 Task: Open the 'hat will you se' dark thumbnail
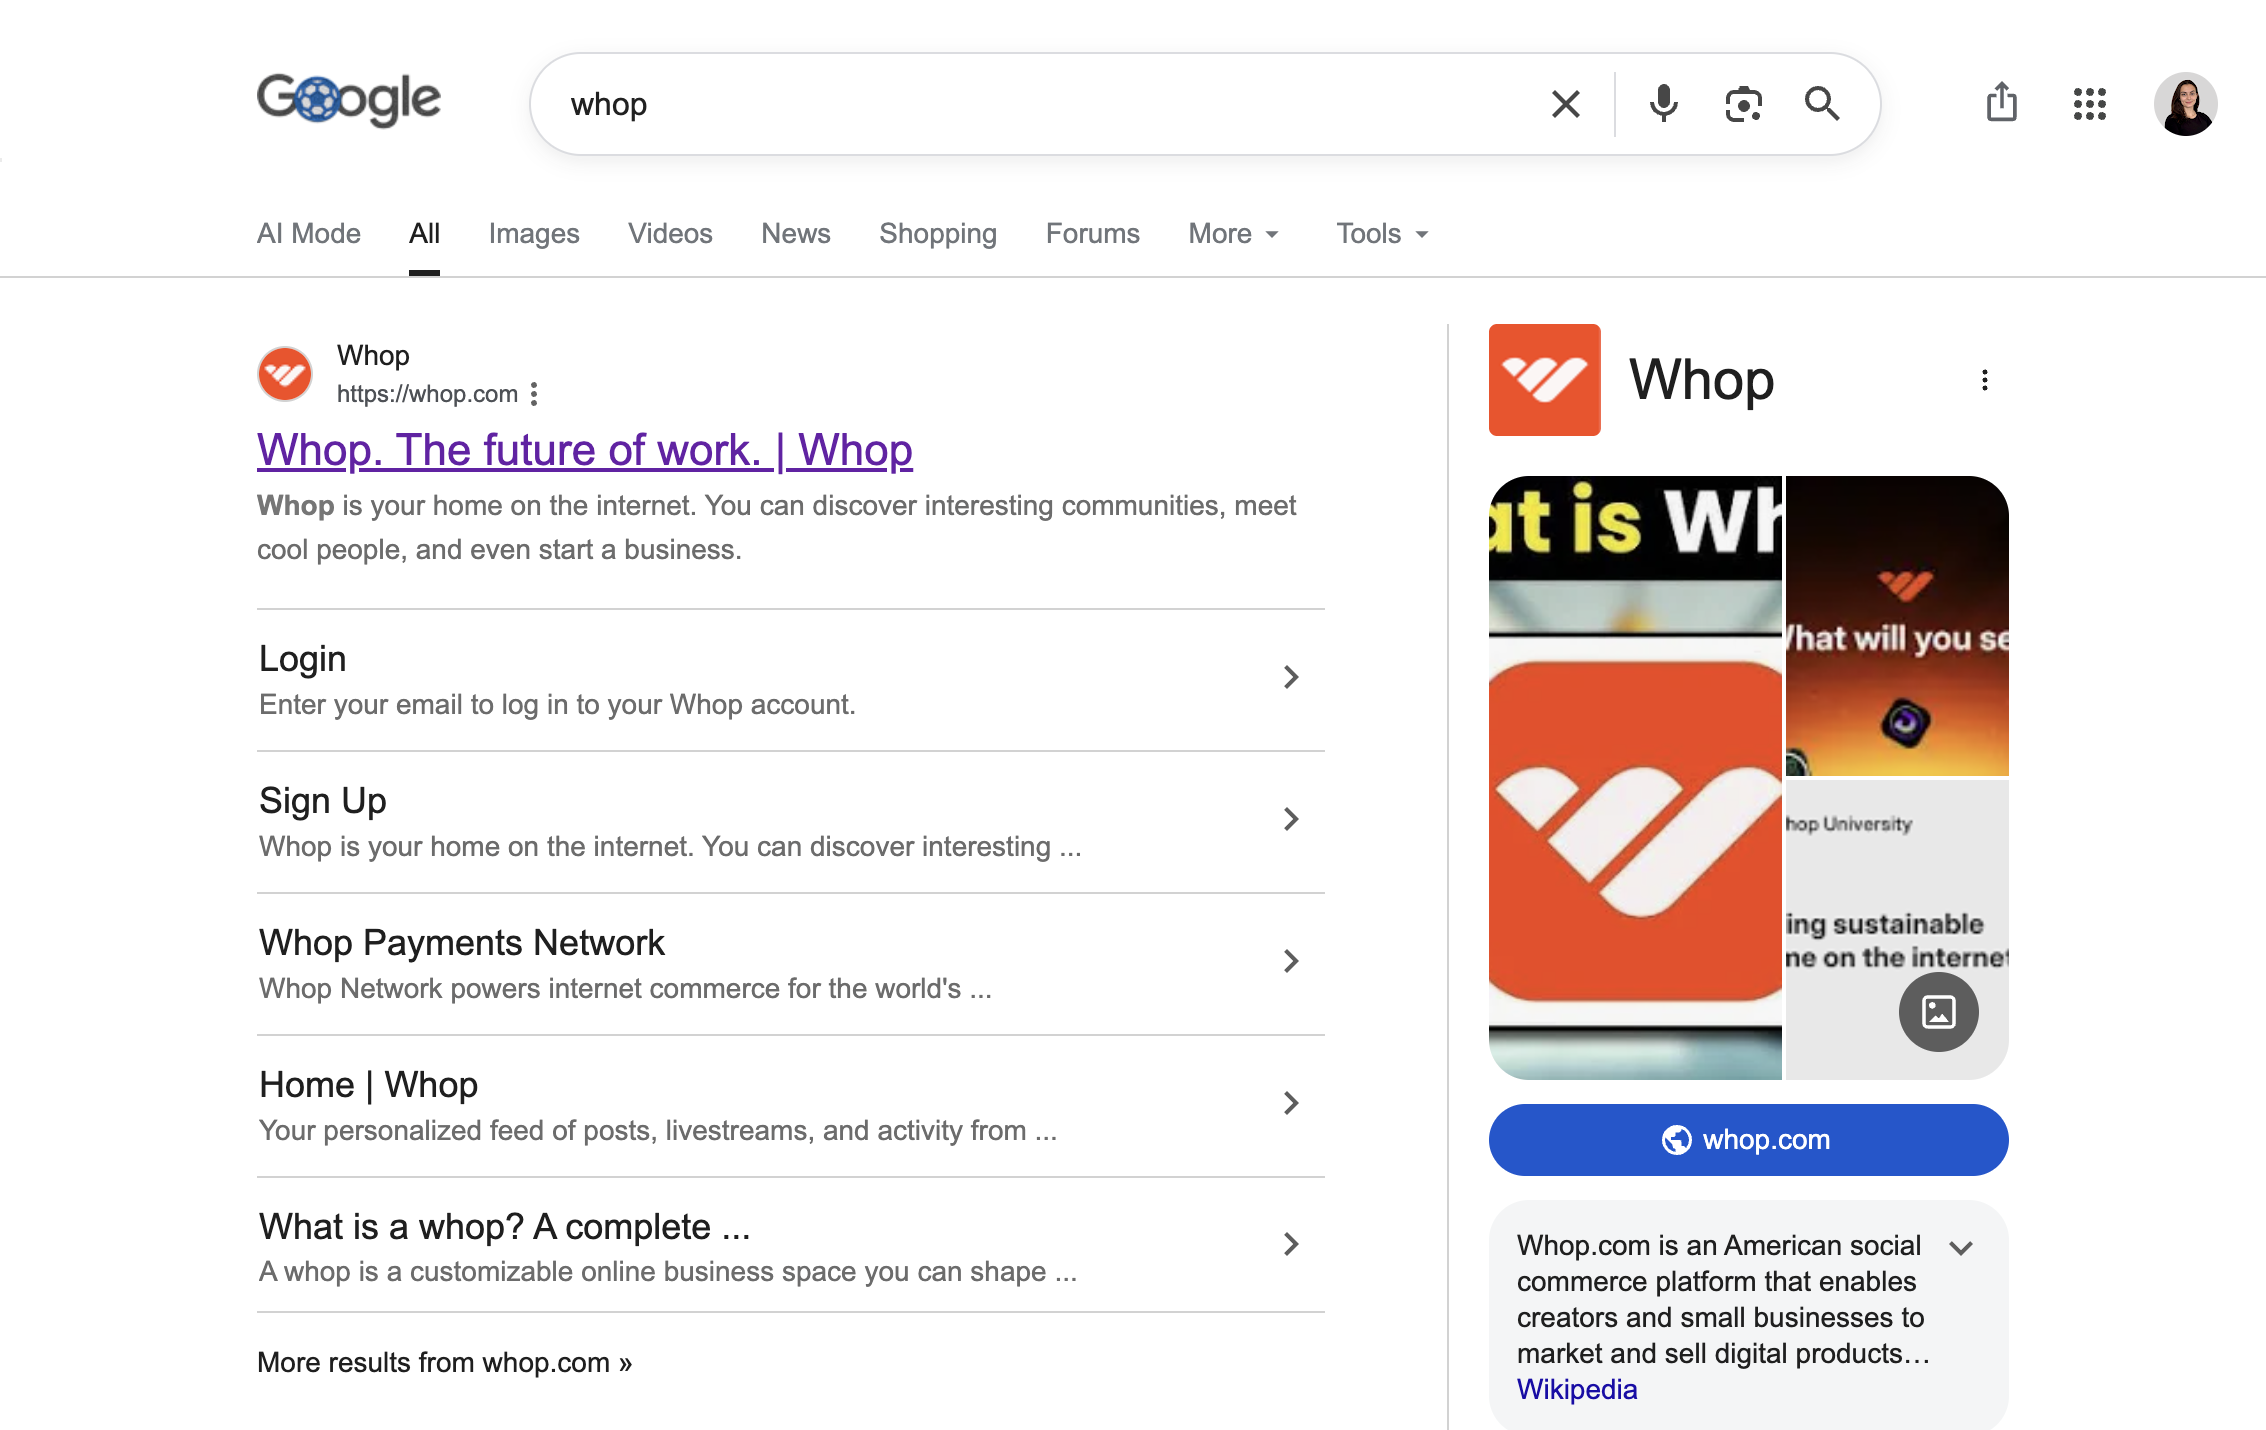(x=1897, y=626)
